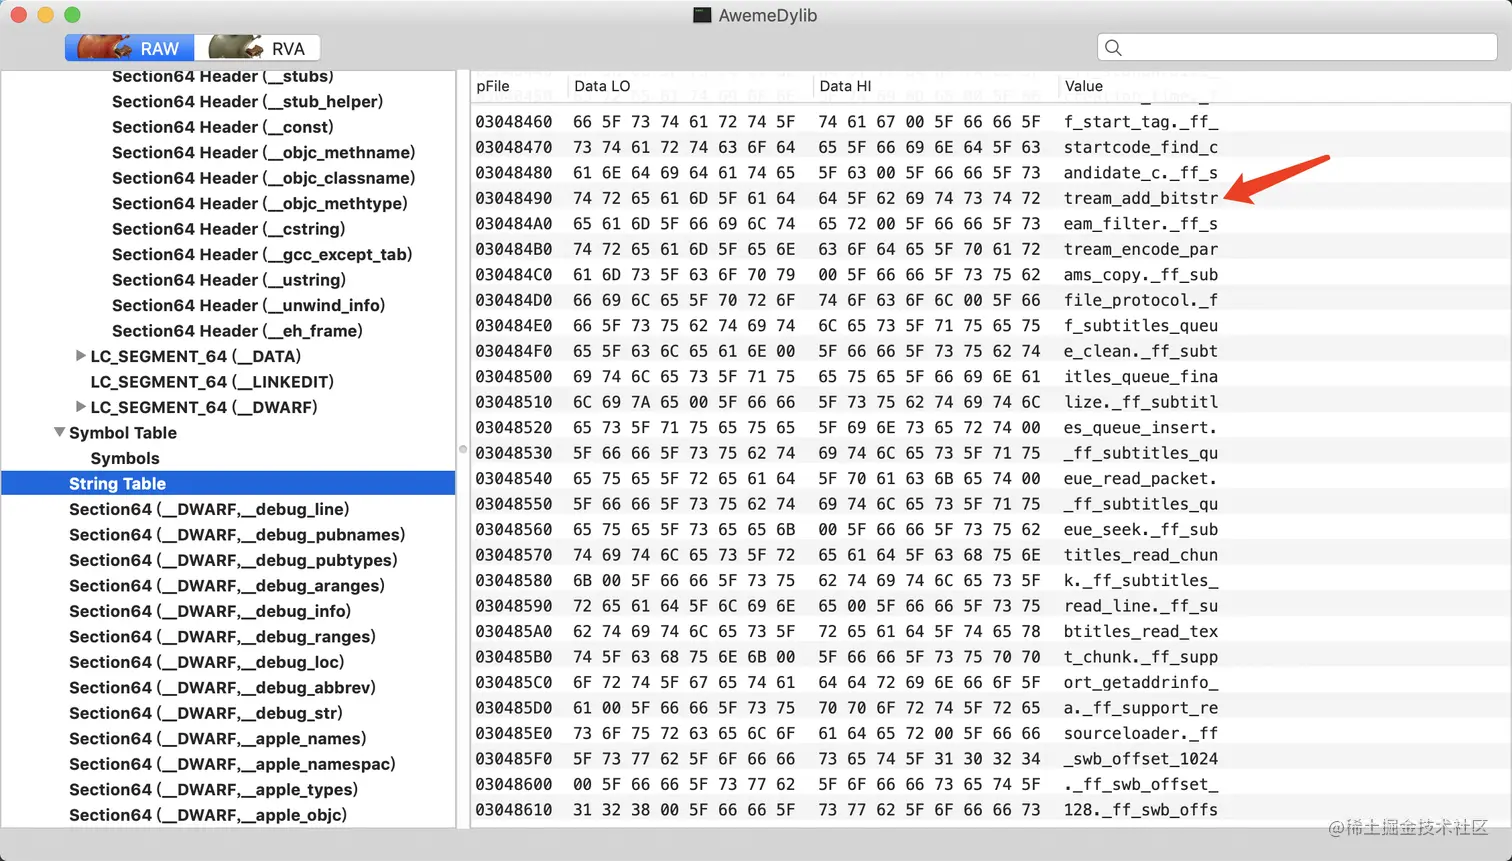Focus the search input field
Screen dimensions: 1512x861
click(1297, 47)
